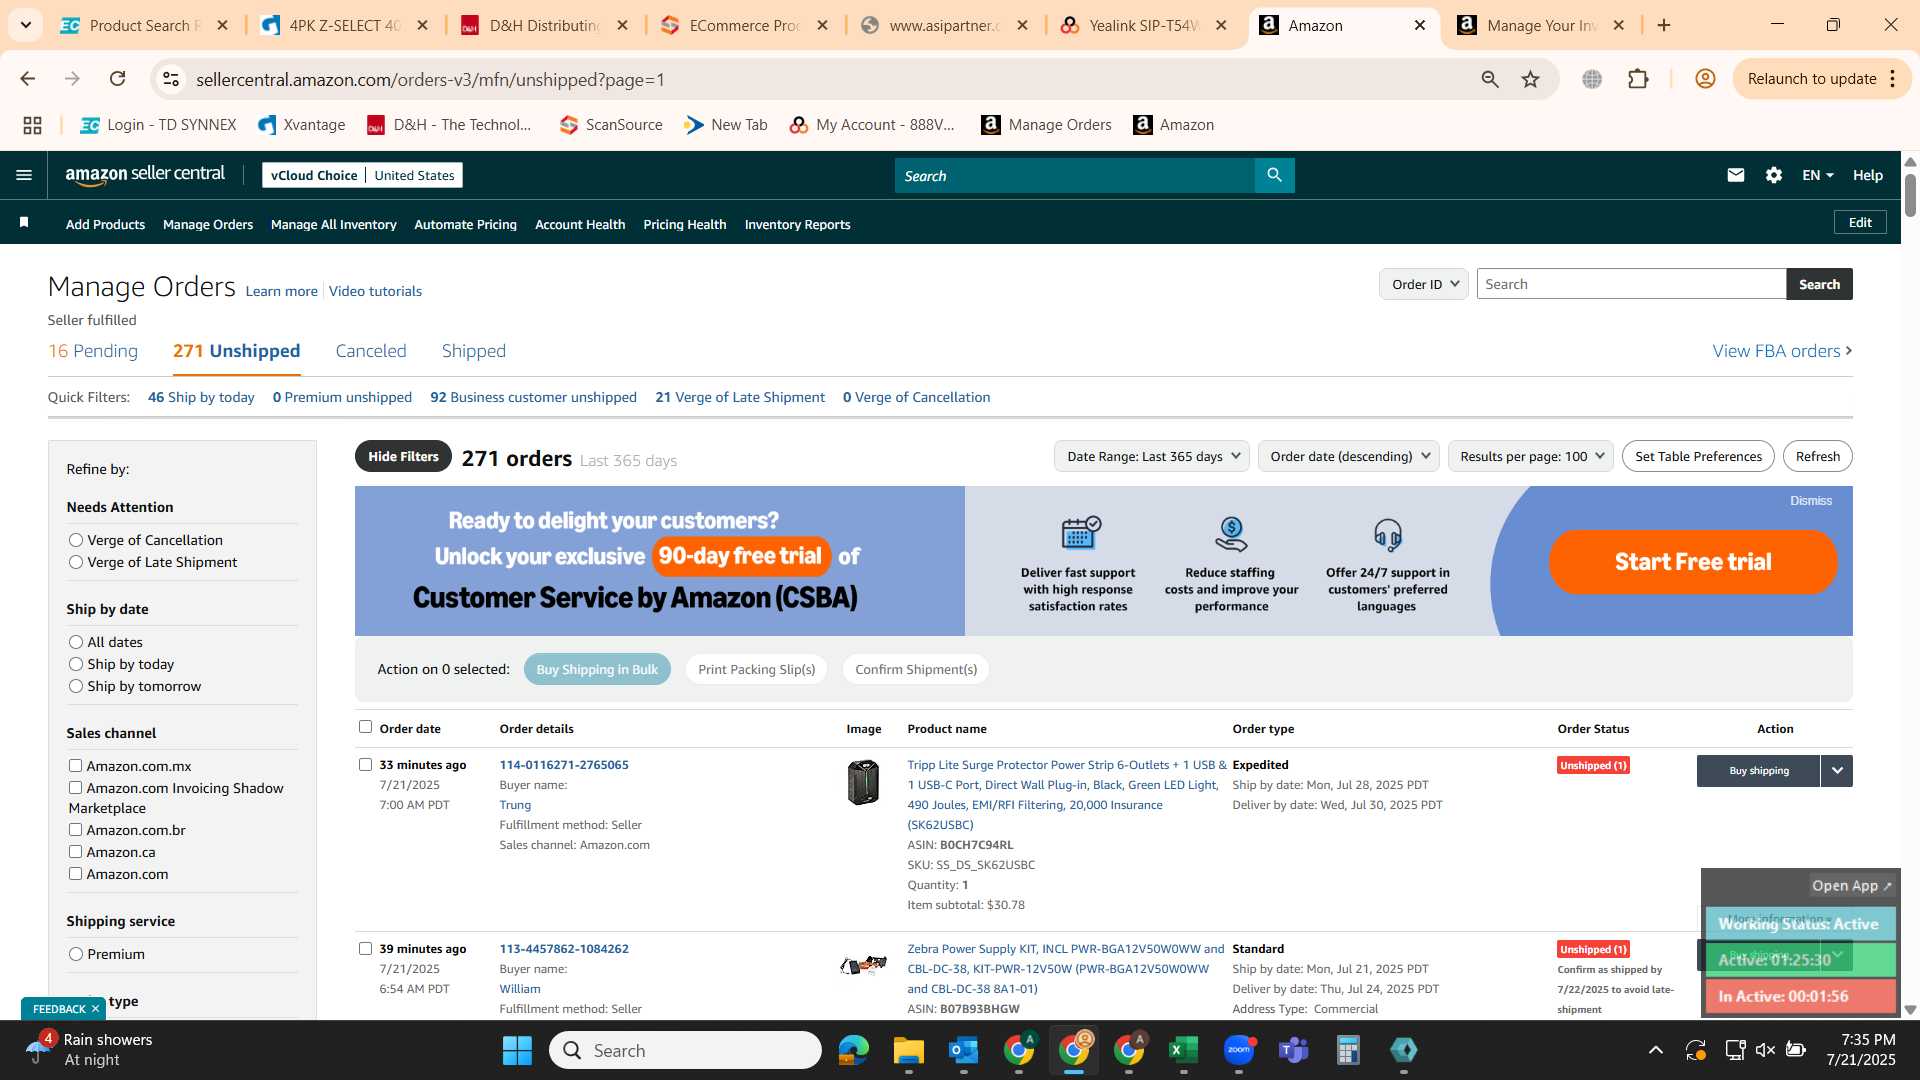Select Verge of Cancellation radio button
Image resolution: width=1920 pixels, height=1080 pixels.
click(75, 540)
